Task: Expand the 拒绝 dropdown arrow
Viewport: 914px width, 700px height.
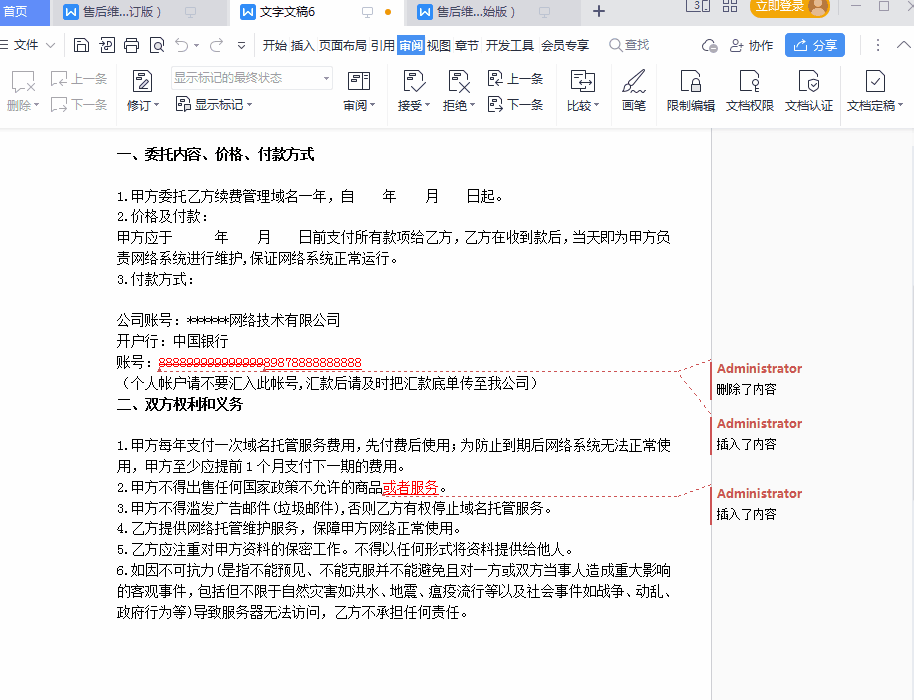Action: [473, 105]
